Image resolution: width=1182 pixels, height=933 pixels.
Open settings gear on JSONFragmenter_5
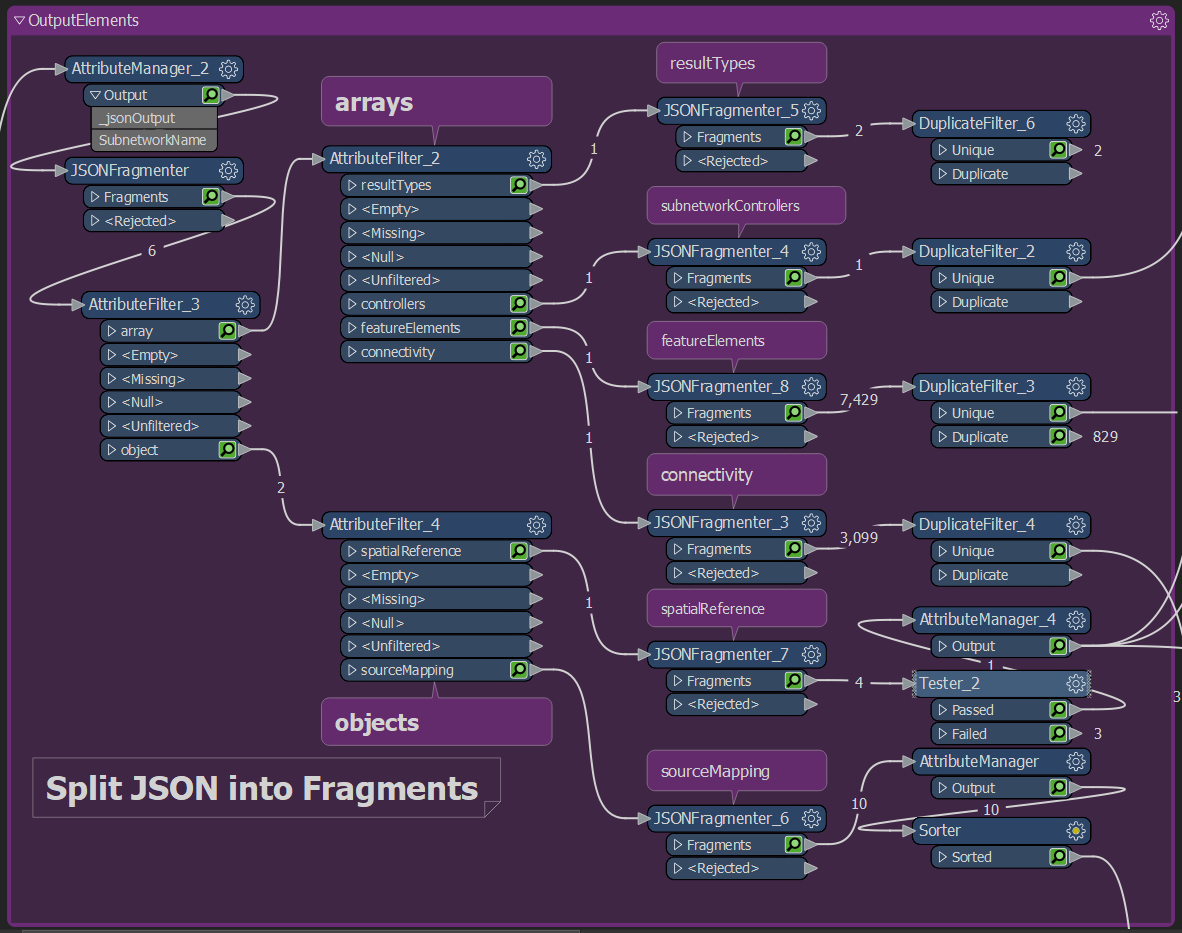pos(812,110)
